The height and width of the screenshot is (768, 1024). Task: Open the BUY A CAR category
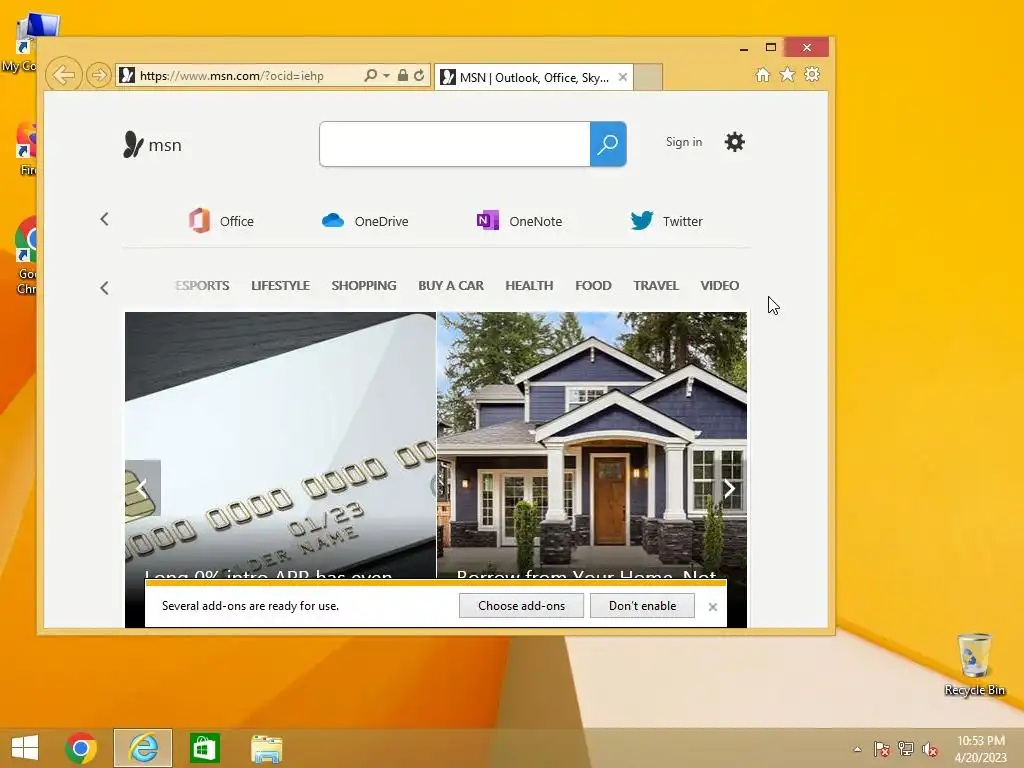tap(451, 285)
